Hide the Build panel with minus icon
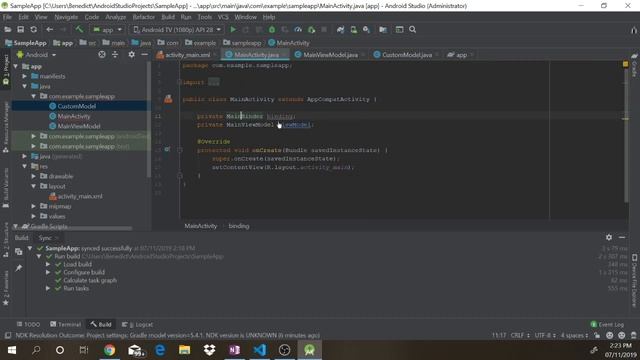 click(622, 237)
